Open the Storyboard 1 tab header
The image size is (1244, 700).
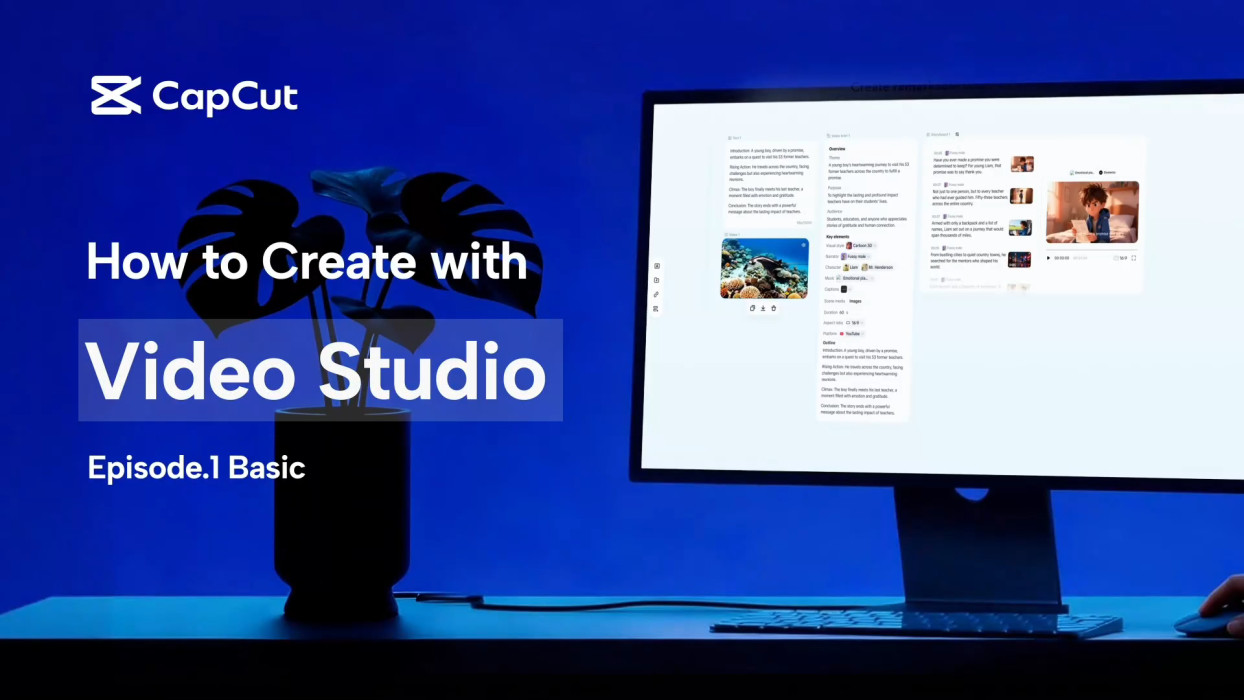tap(938, 134)
